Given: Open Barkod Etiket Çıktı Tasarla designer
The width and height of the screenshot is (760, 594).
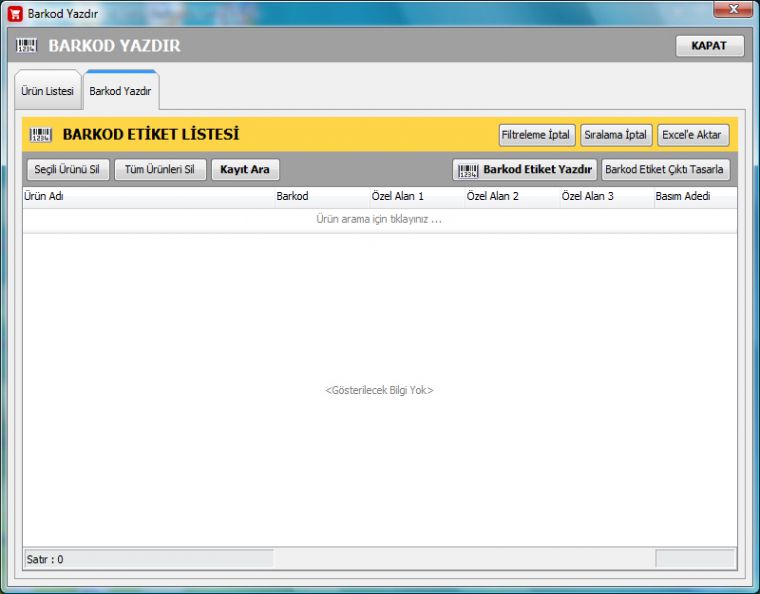Looking at the screenshot, I should point(665,170).
